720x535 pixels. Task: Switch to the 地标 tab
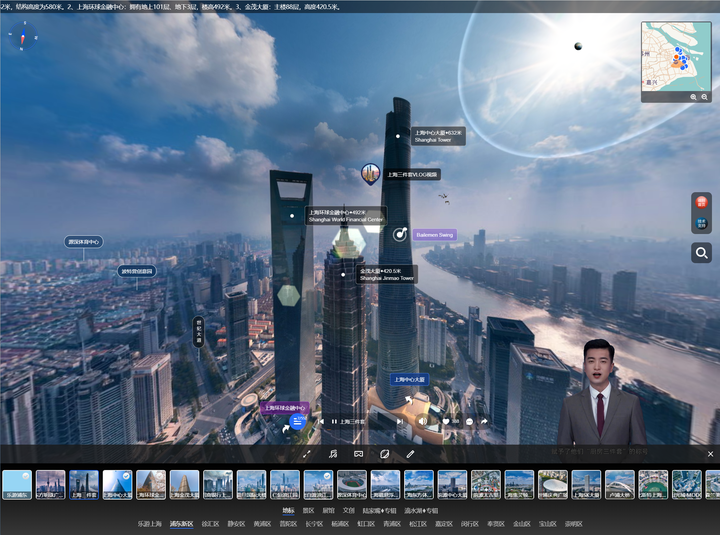point(288,511)
